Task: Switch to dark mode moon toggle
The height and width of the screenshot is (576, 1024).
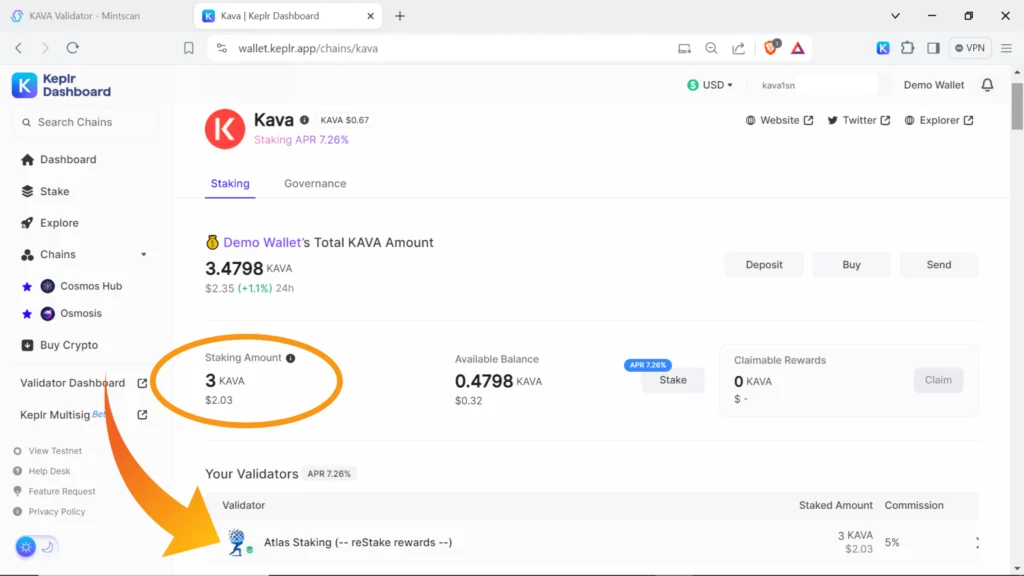Action: (x=47, y=546)
